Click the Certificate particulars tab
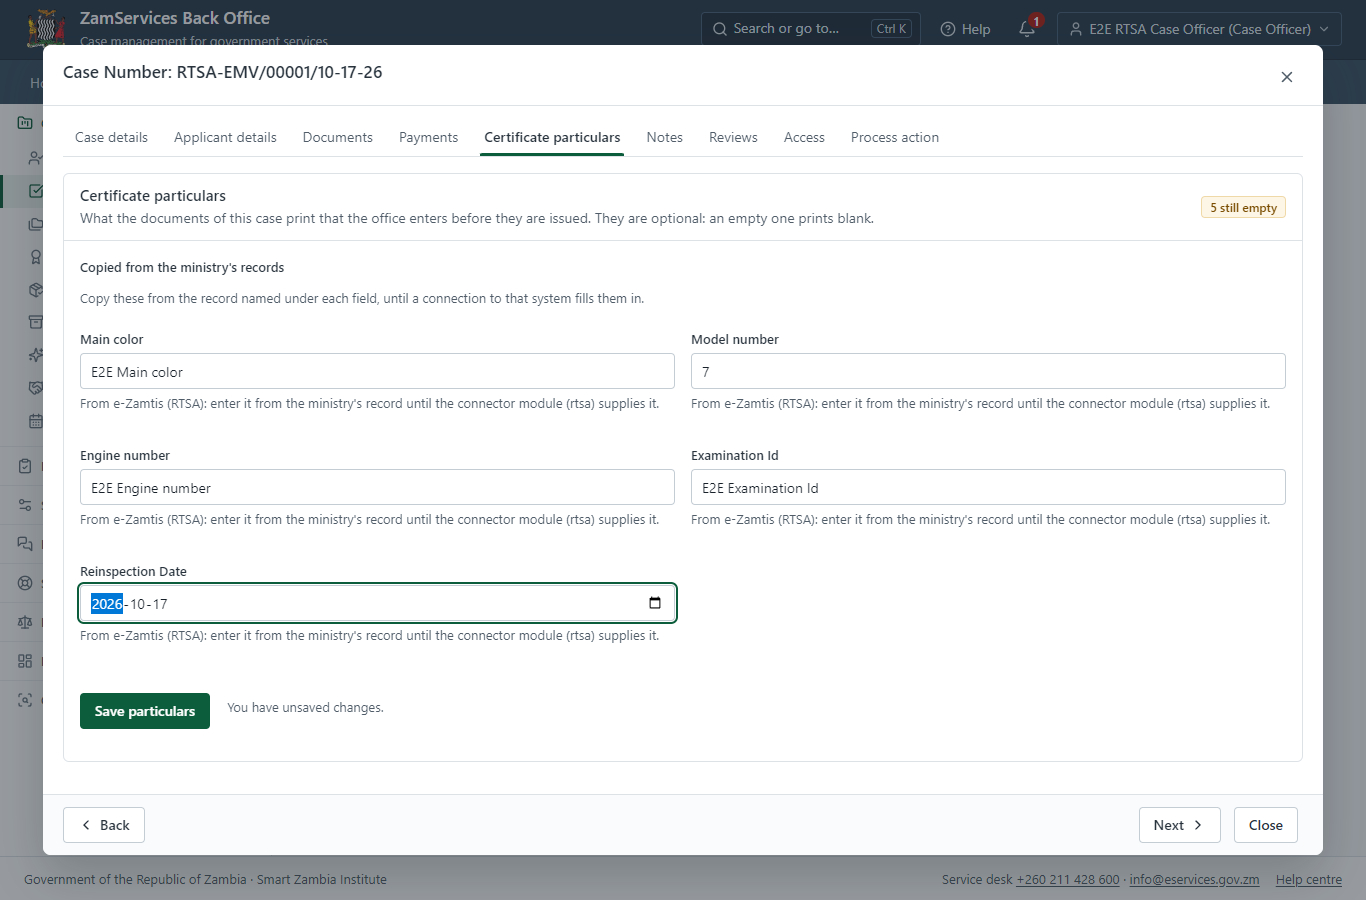 [552, 137]
